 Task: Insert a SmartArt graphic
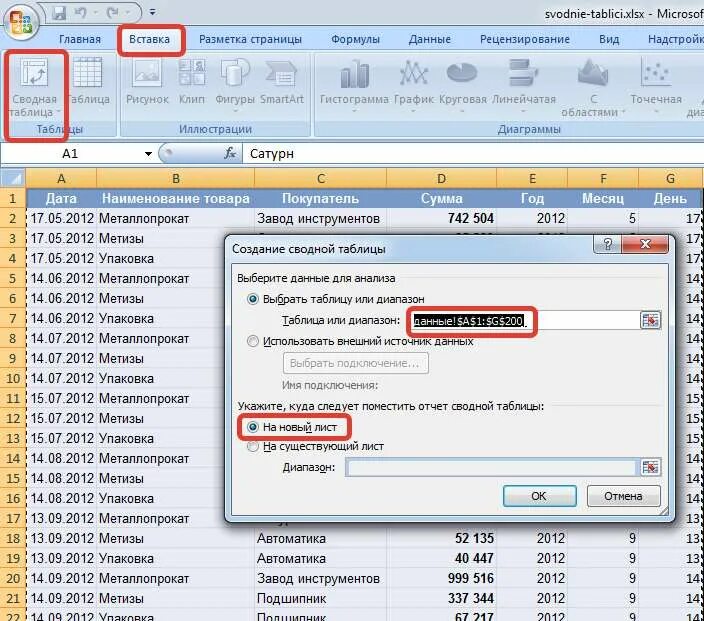[x=282, y=81]
